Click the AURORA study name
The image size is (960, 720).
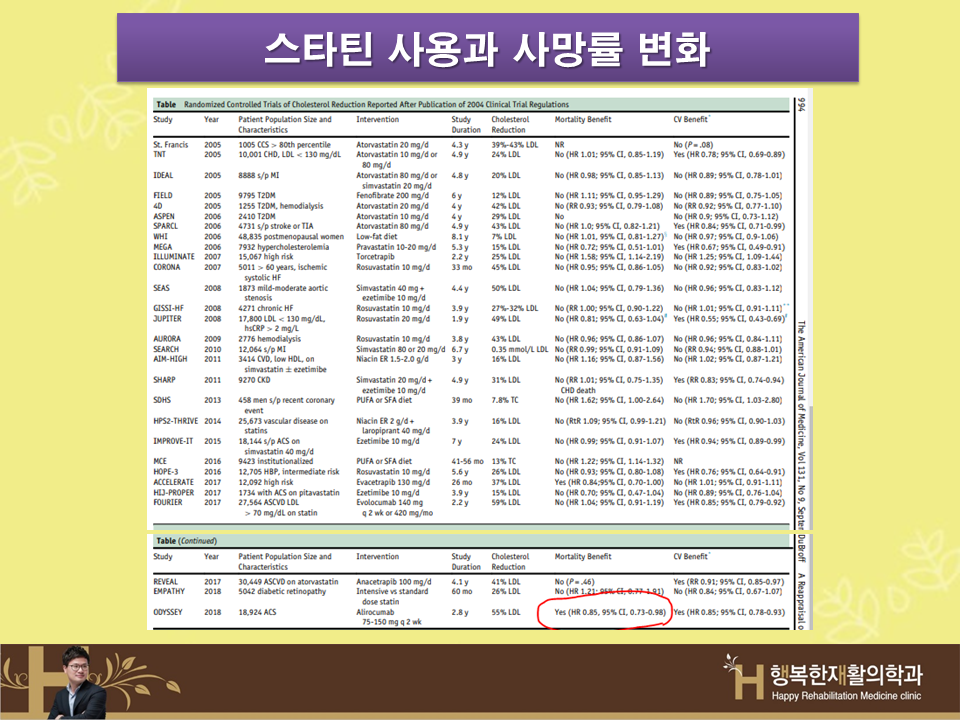[167, 339]
